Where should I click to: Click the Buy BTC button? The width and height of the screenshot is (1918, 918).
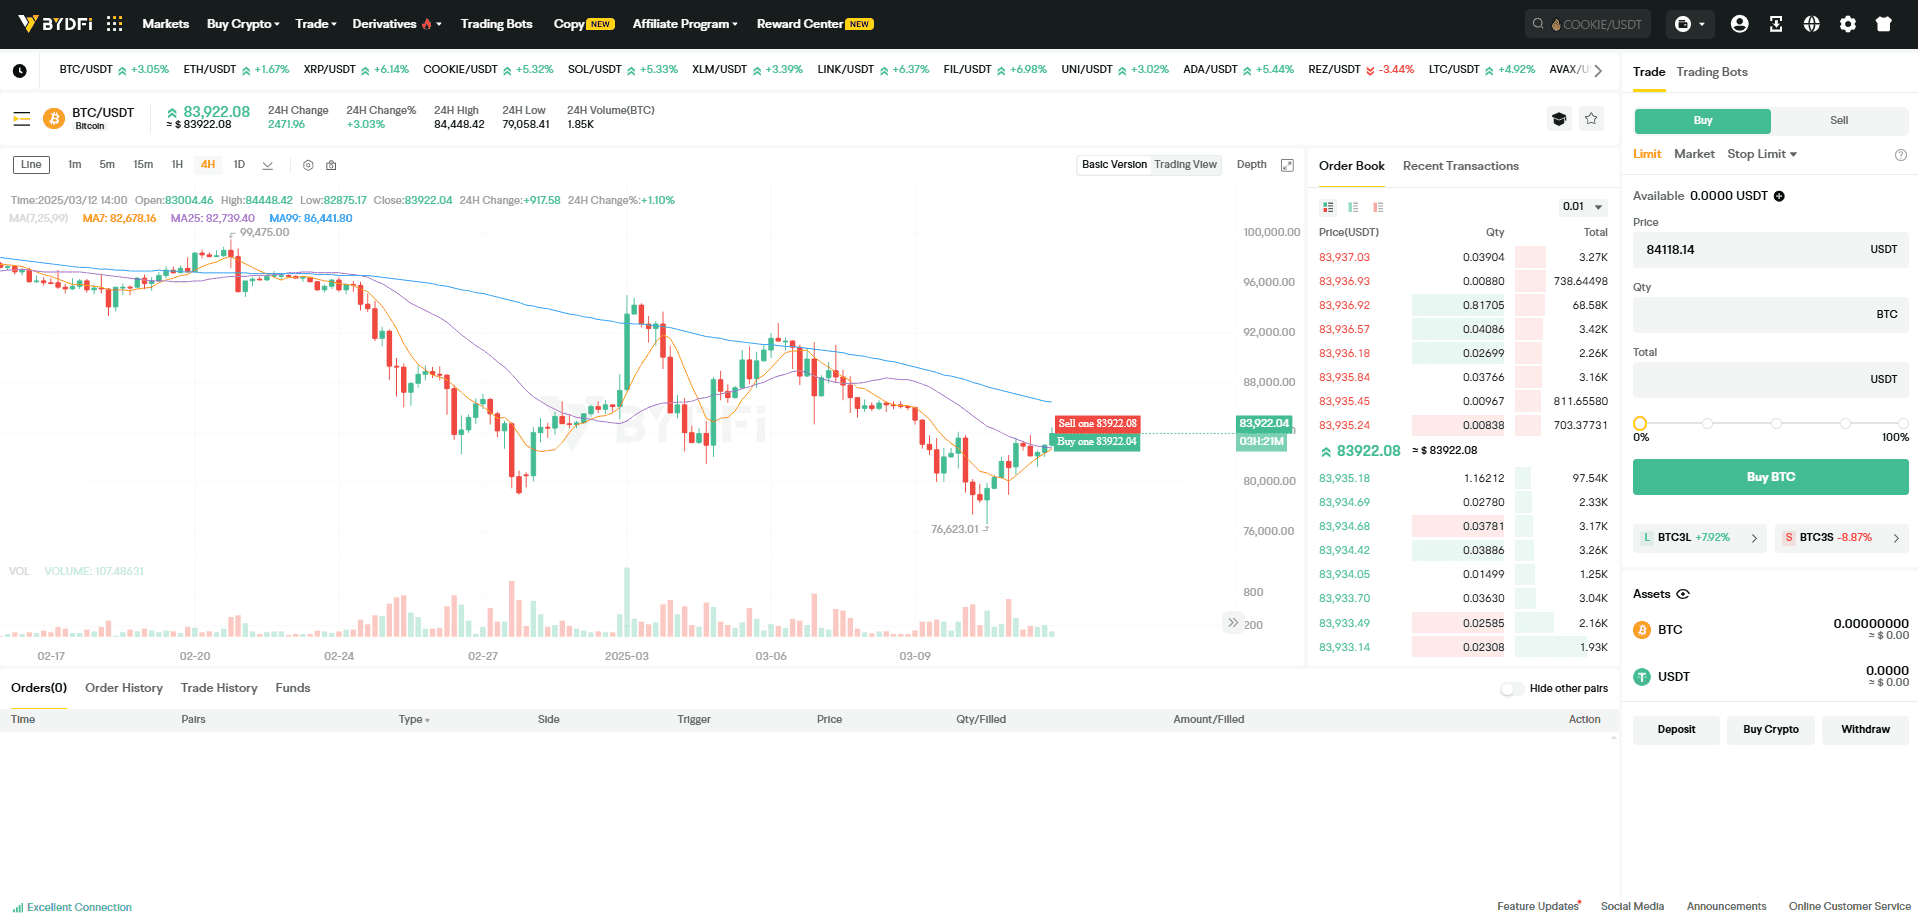(1770, 477)
